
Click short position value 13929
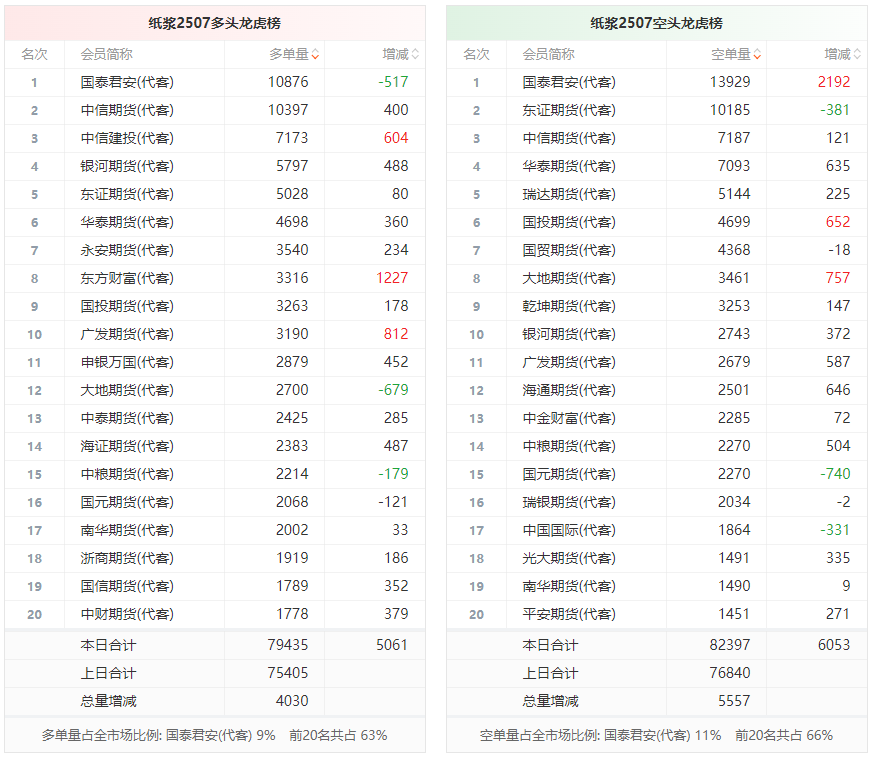pos(730,82)
